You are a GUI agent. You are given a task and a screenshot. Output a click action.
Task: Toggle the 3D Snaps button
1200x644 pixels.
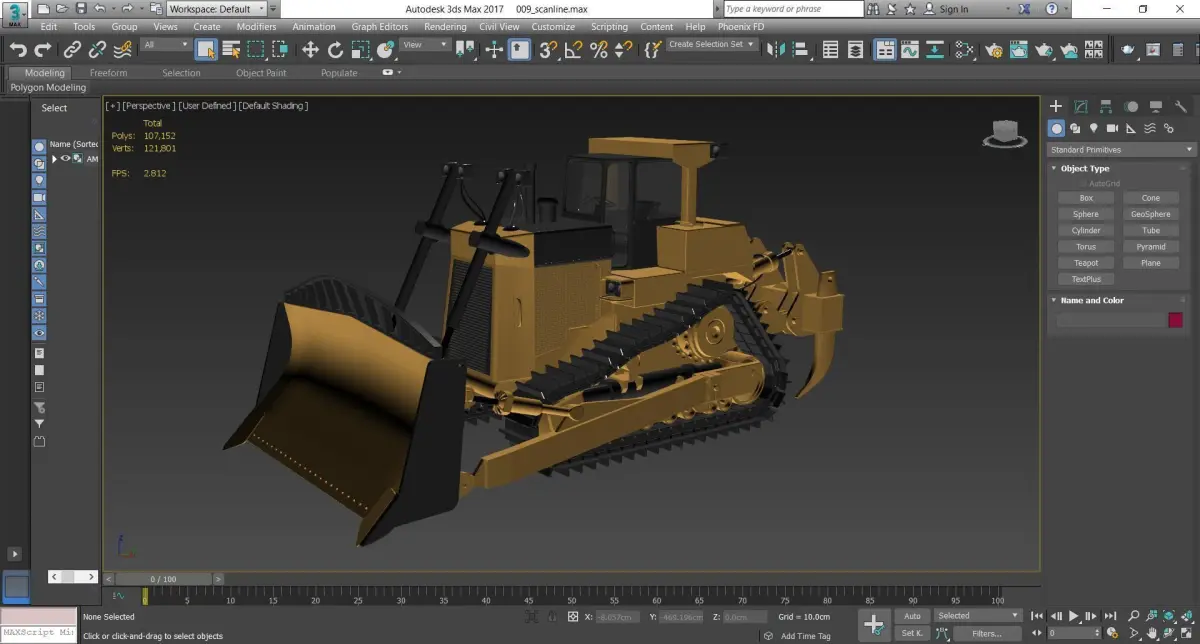547,49
